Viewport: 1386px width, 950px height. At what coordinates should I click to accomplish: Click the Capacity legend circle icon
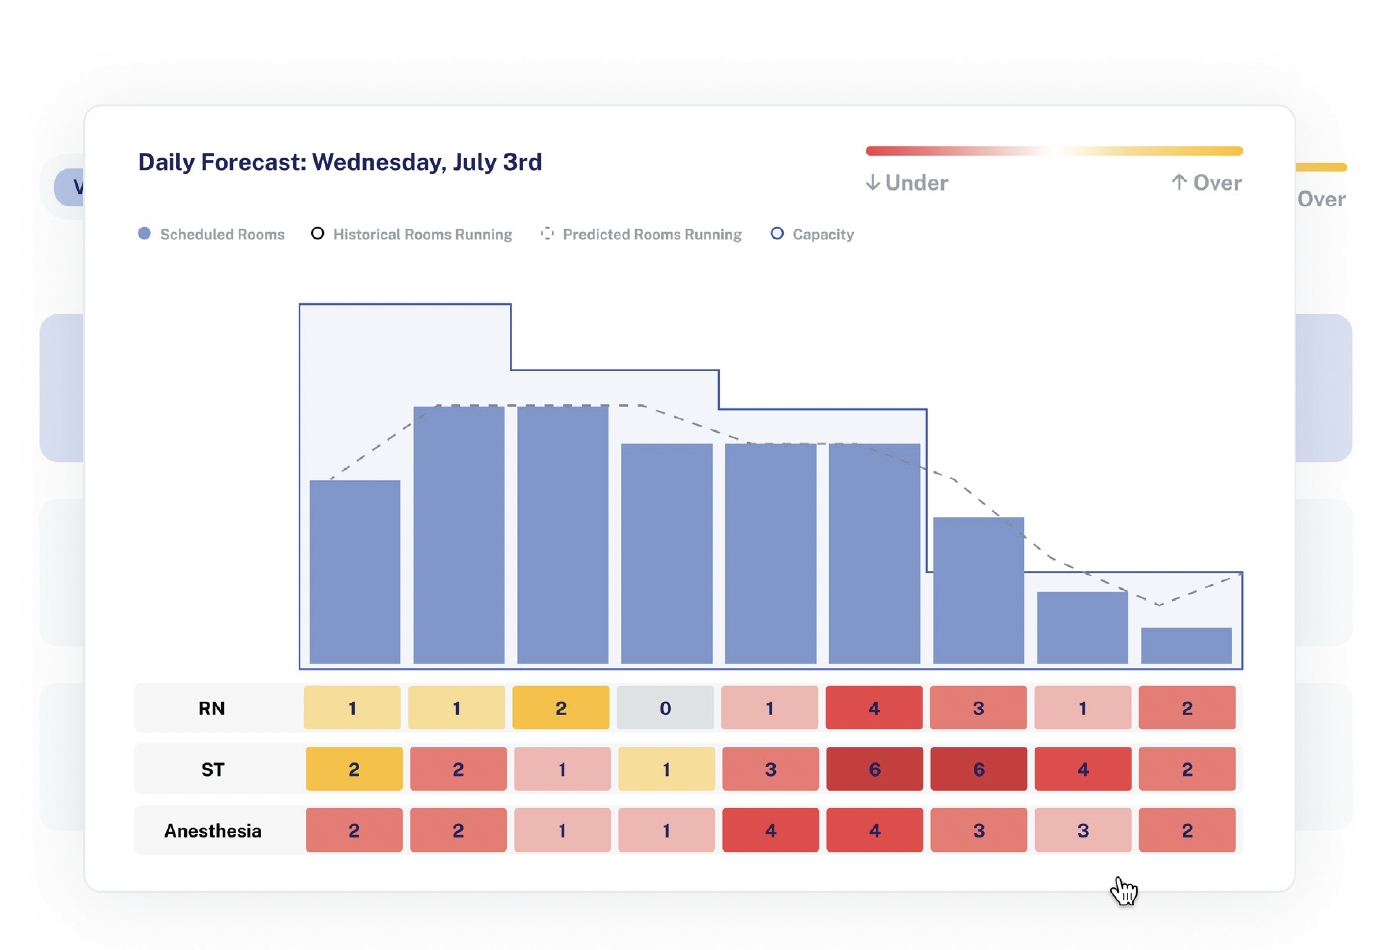tap(777, 234)
